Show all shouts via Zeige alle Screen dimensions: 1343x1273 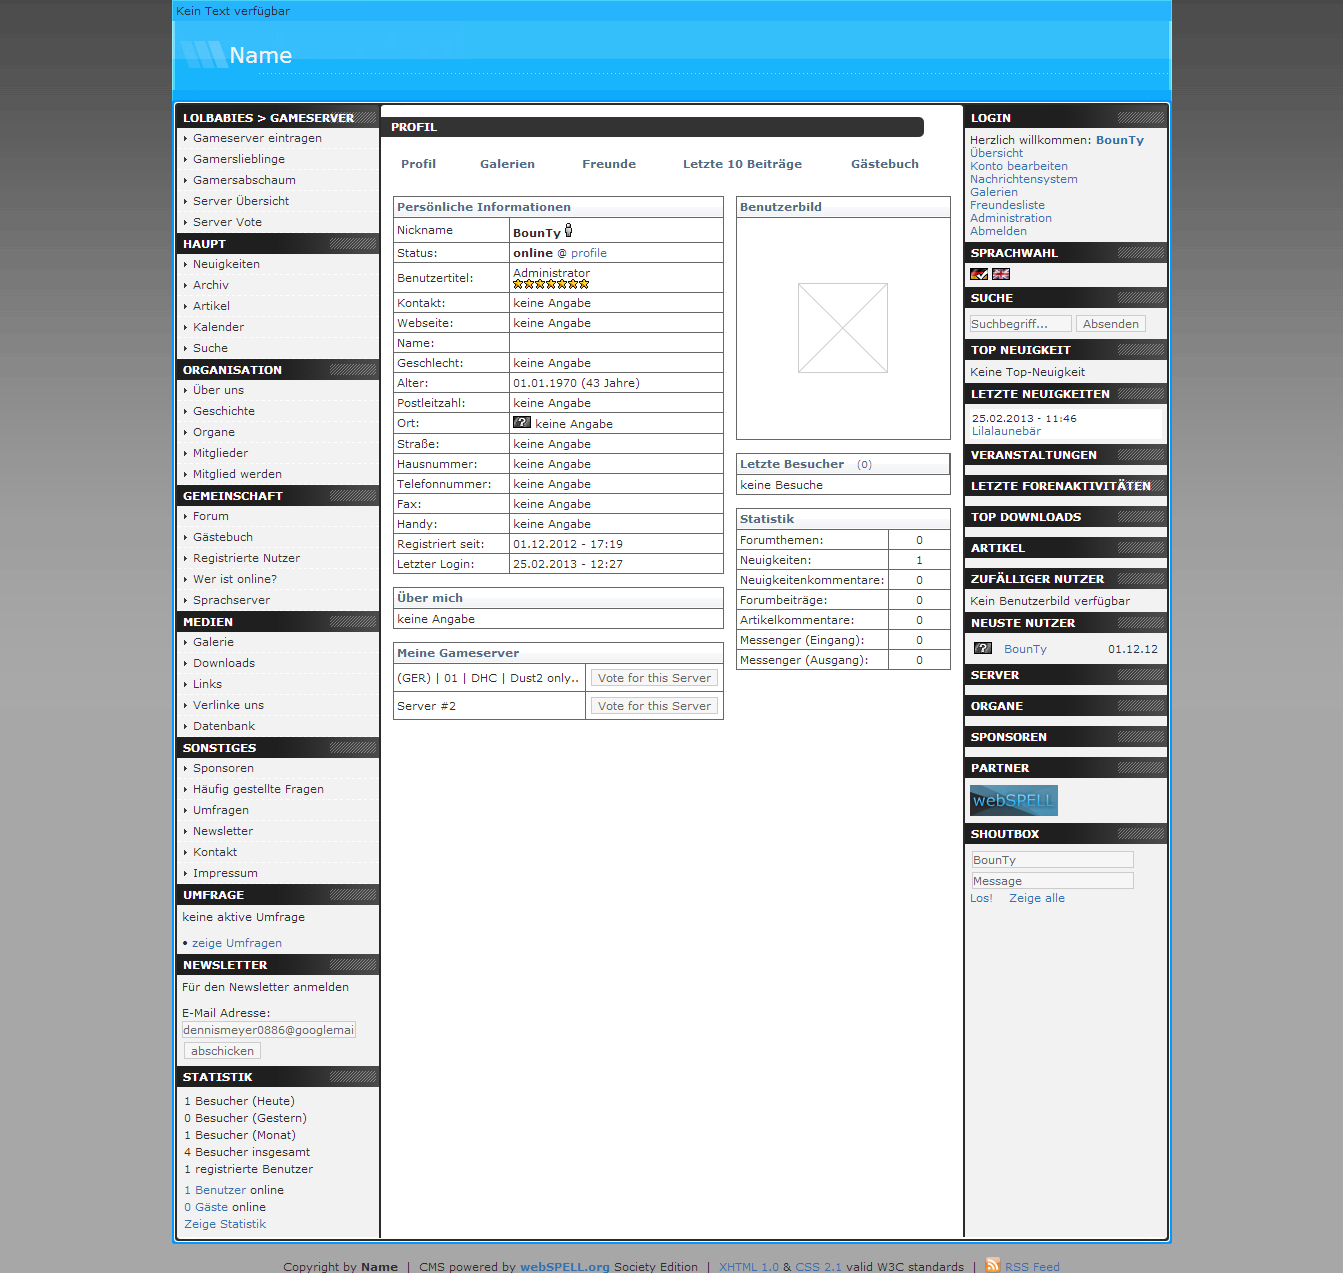coord(1037,898)
